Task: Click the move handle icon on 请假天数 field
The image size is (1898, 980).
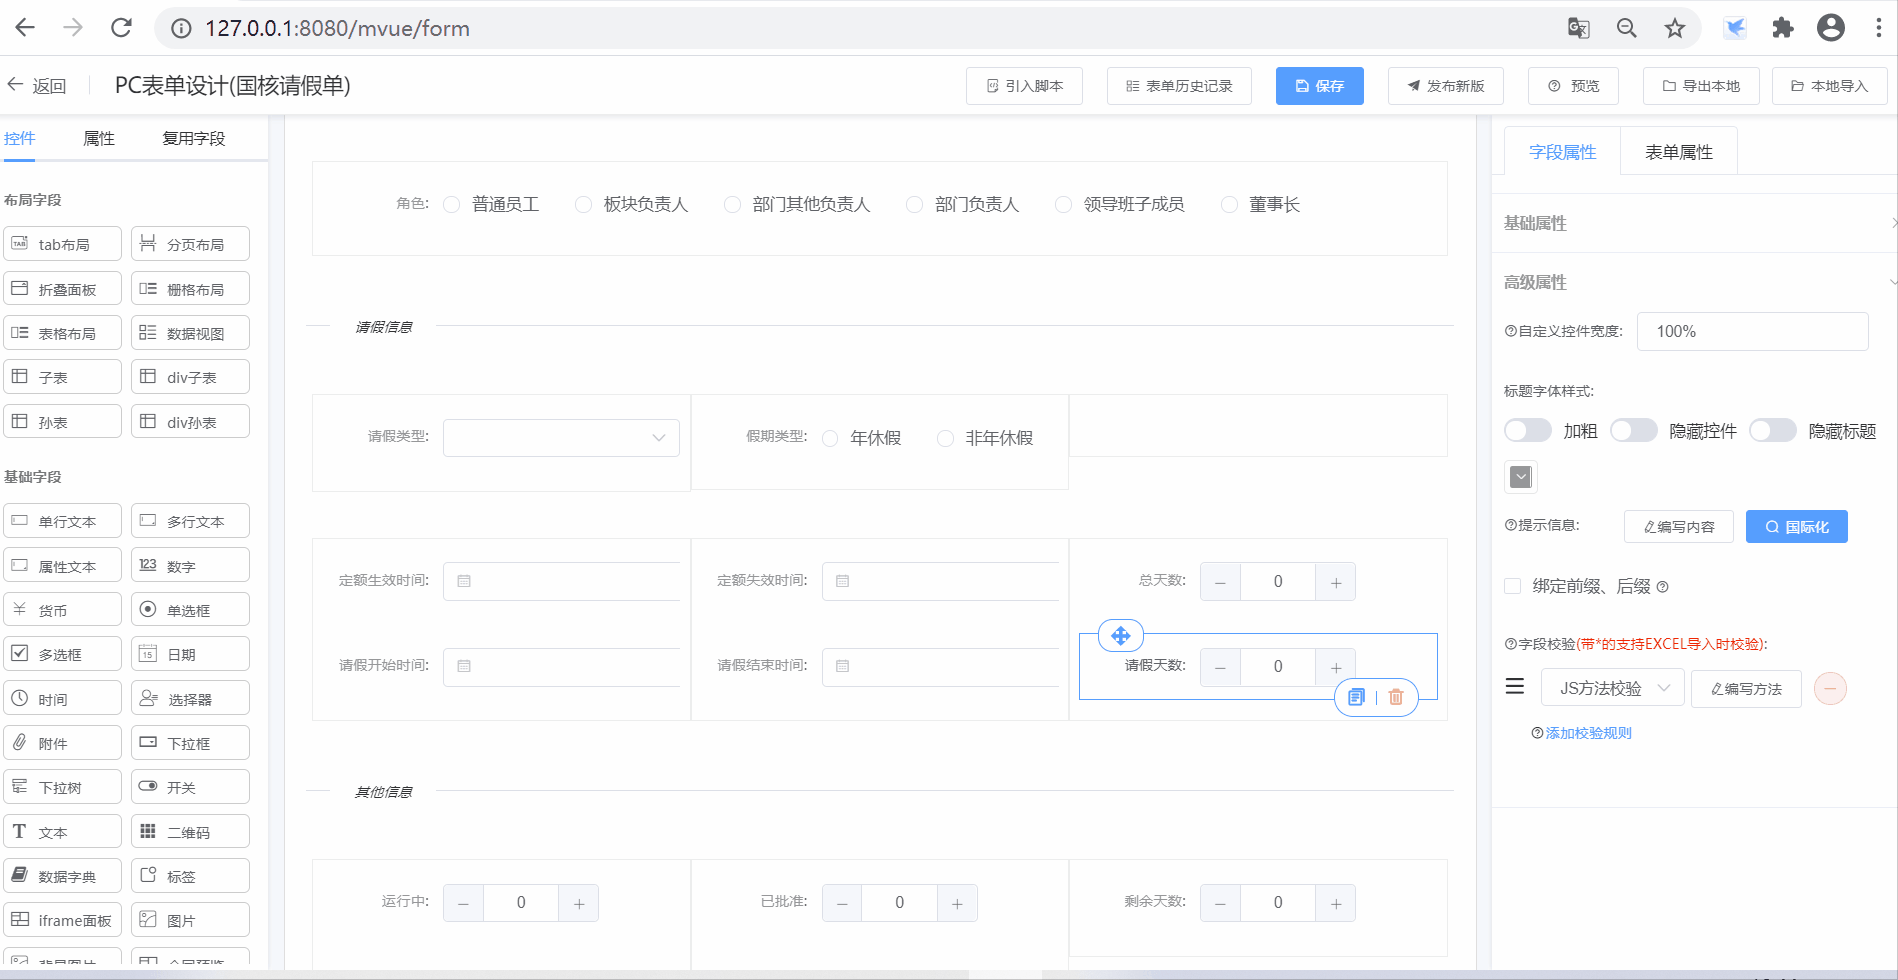Action: coord(1120,636)
